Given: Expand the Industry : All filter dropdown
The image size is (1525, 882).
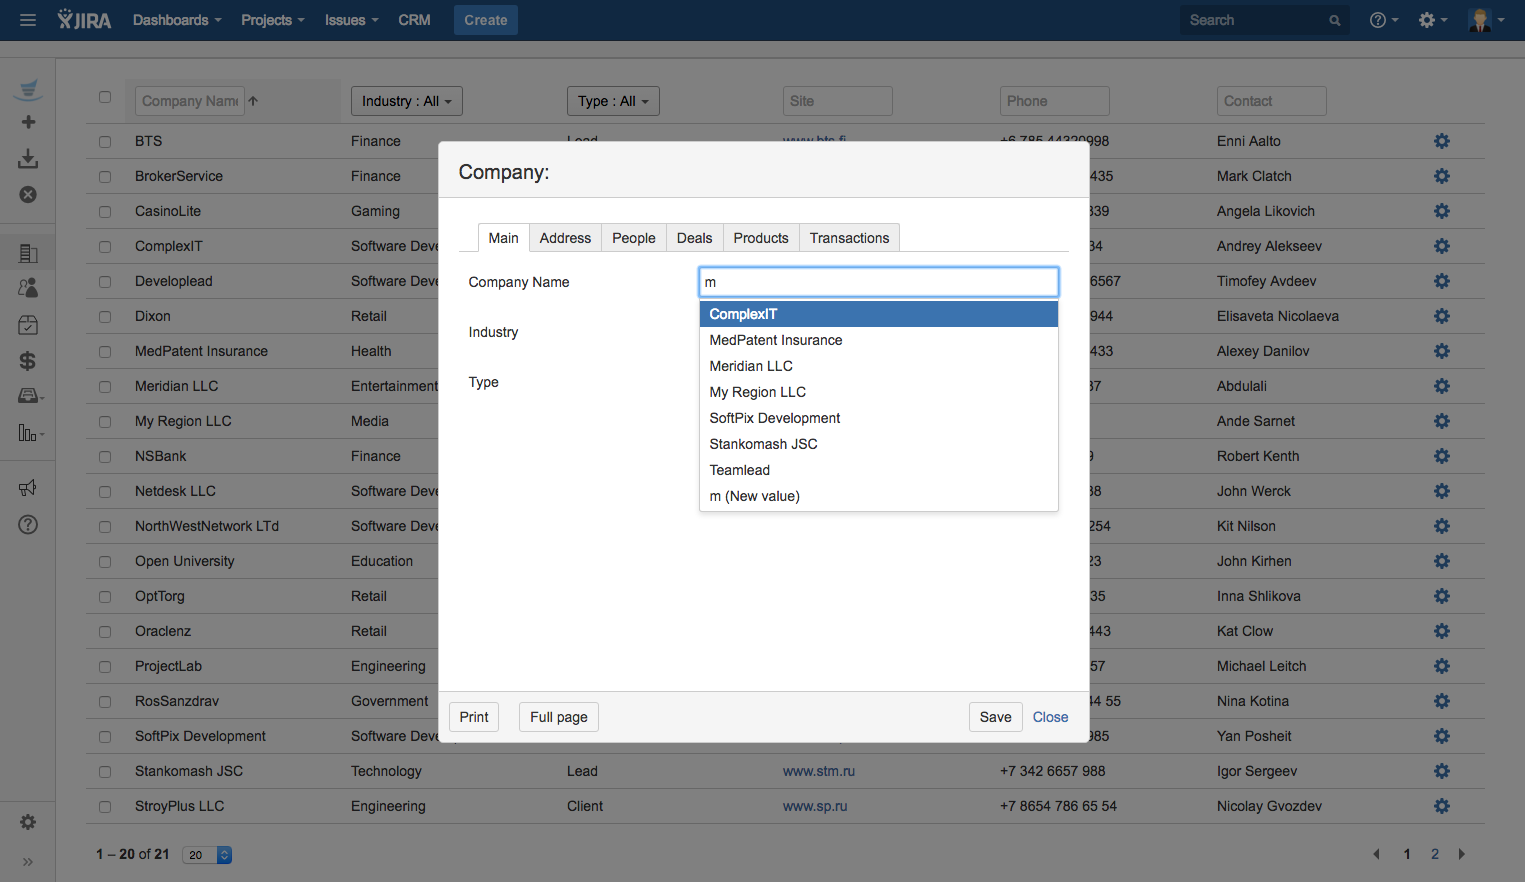Looking at the screenshot, I should click(406, 101).
